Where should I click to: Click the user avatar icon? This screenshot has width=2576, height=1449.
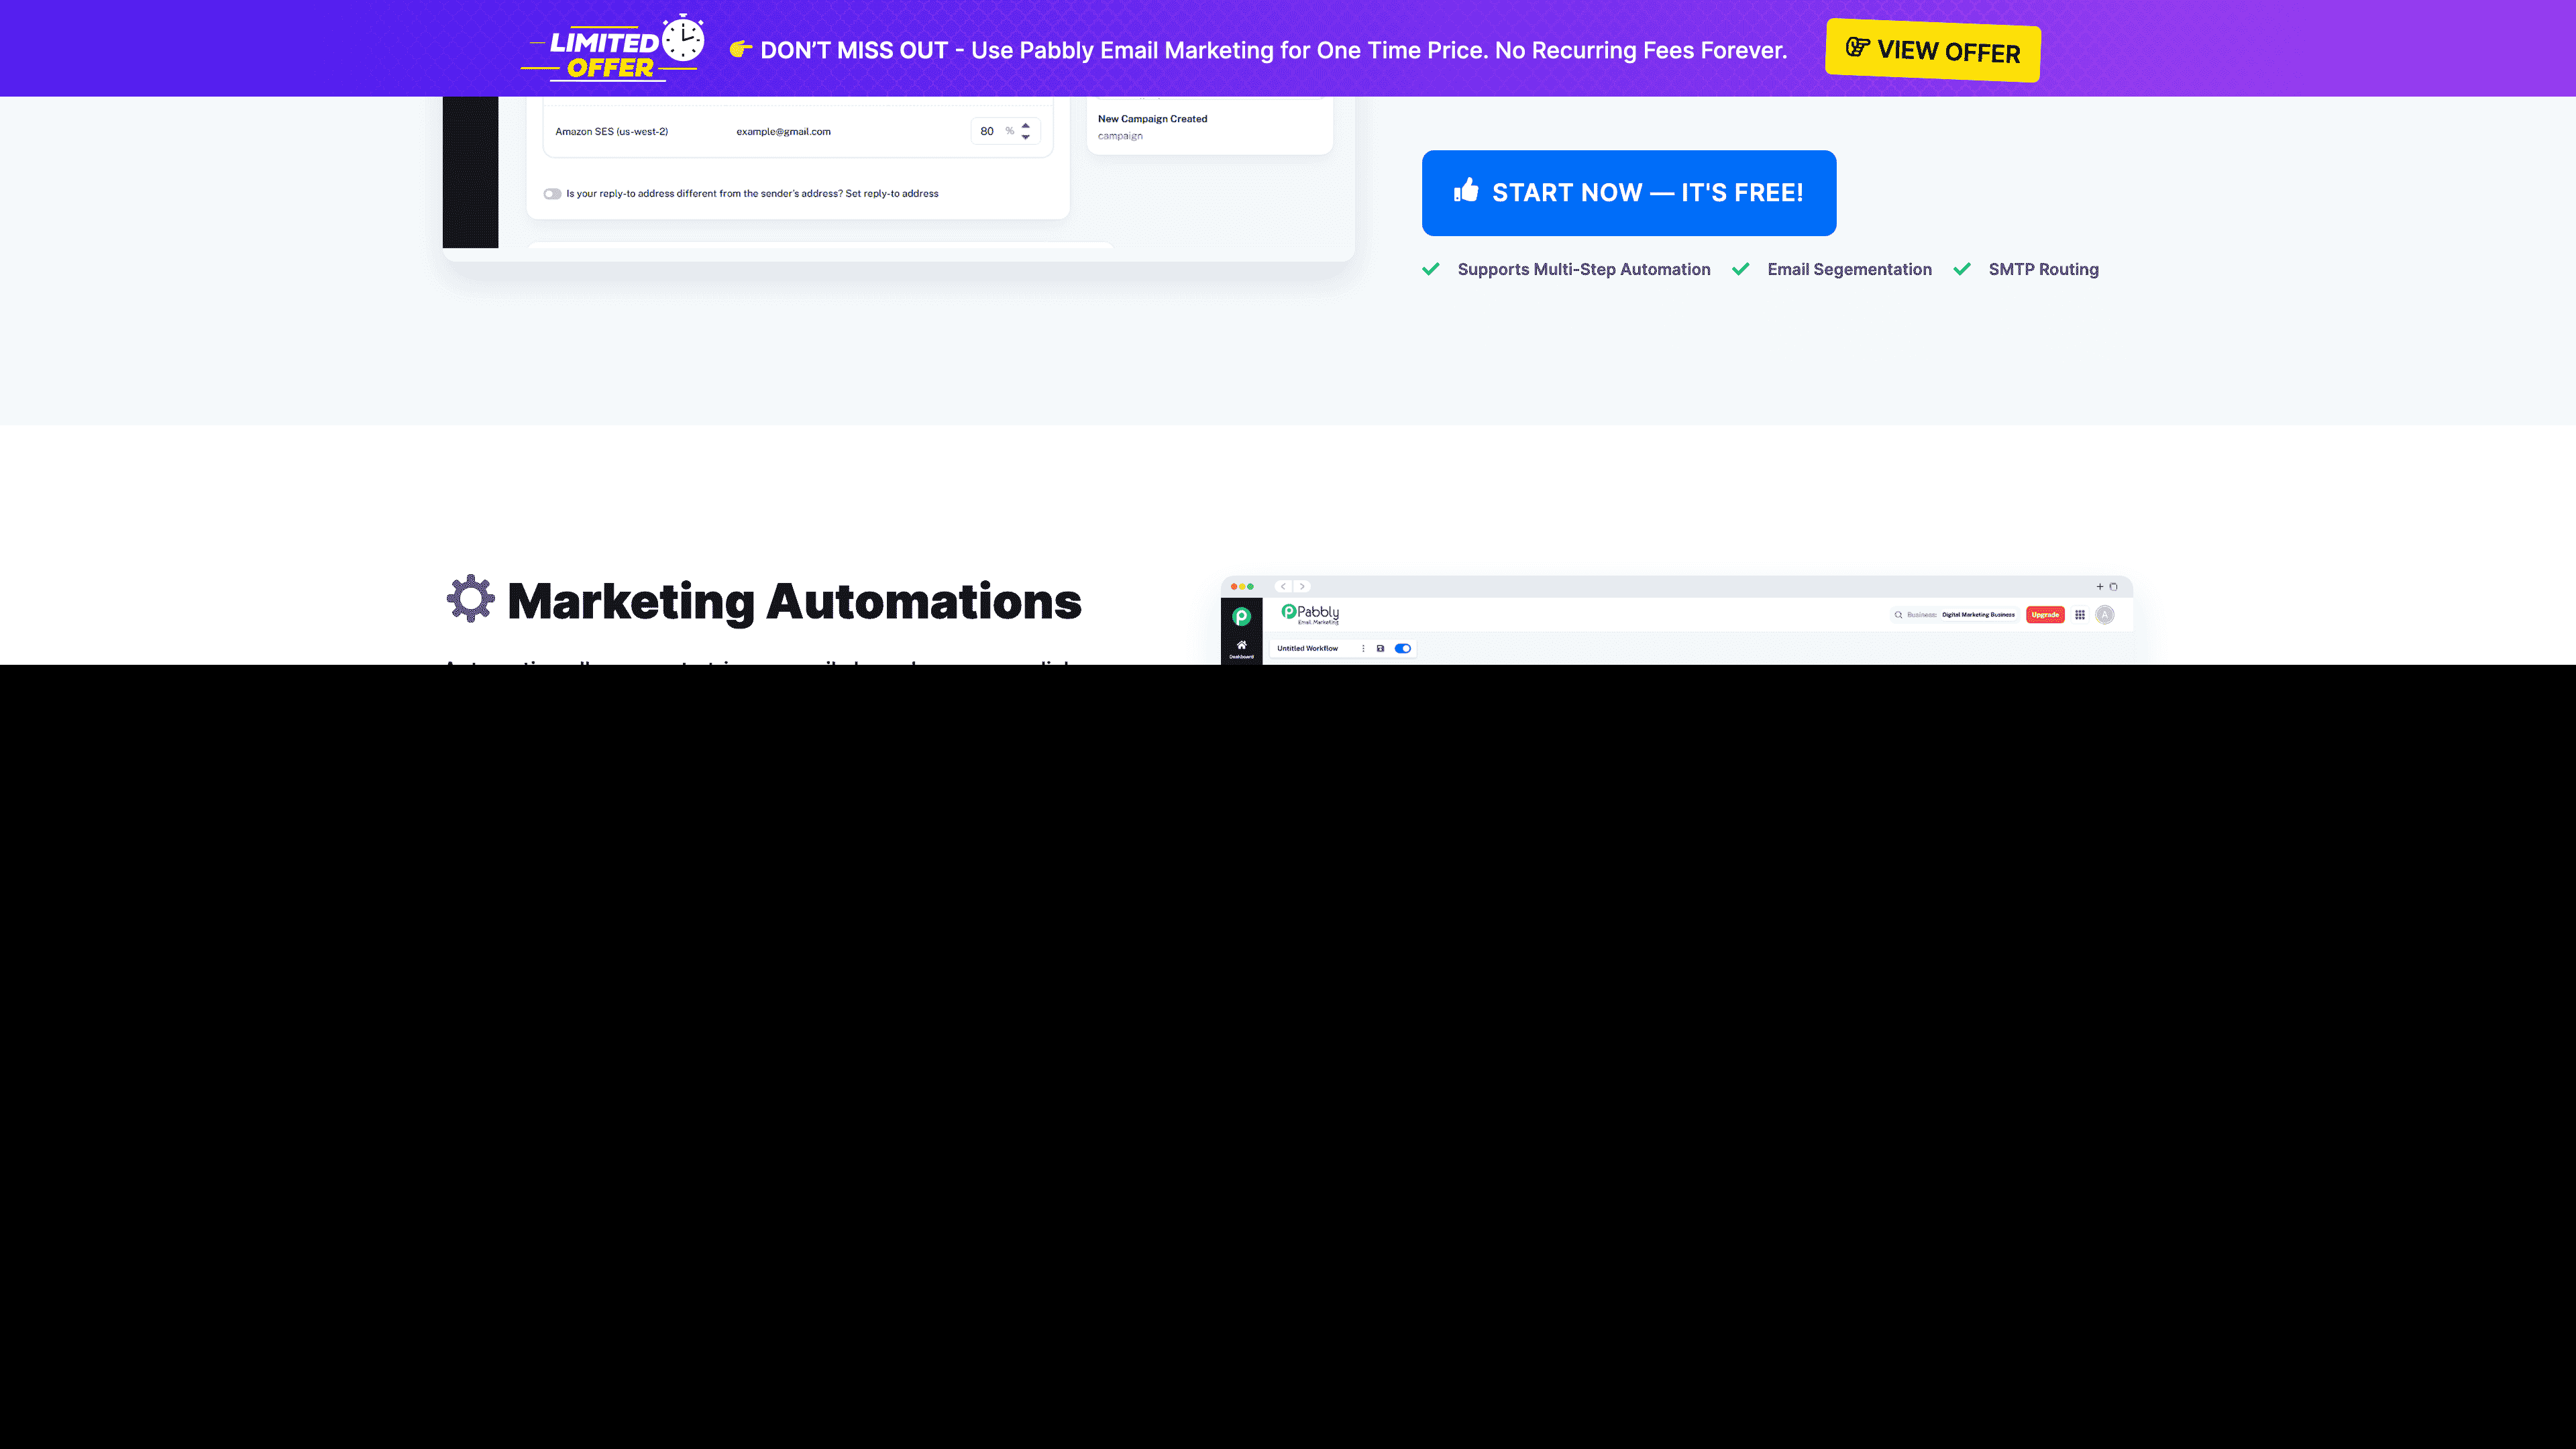[x=2105, y=615]
